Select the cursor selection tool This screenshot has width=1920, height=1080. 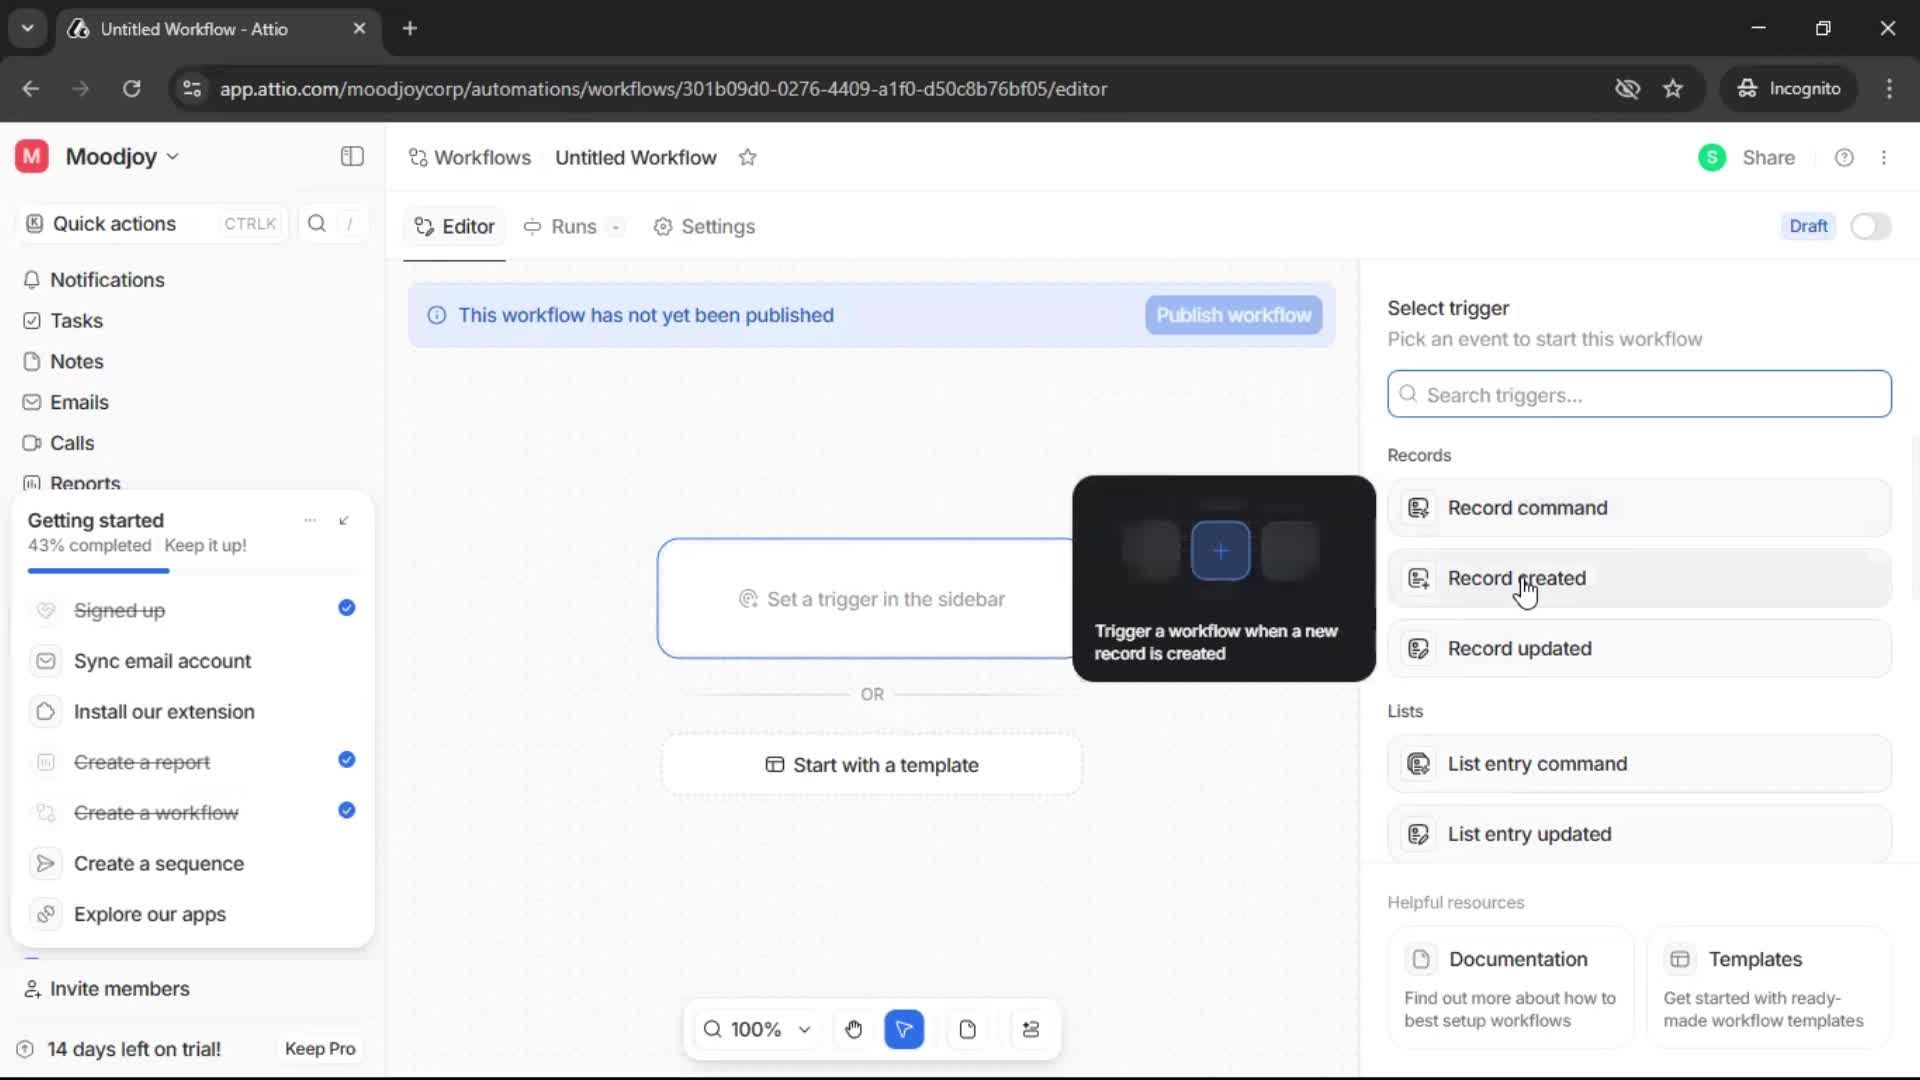click(904, 1029)
